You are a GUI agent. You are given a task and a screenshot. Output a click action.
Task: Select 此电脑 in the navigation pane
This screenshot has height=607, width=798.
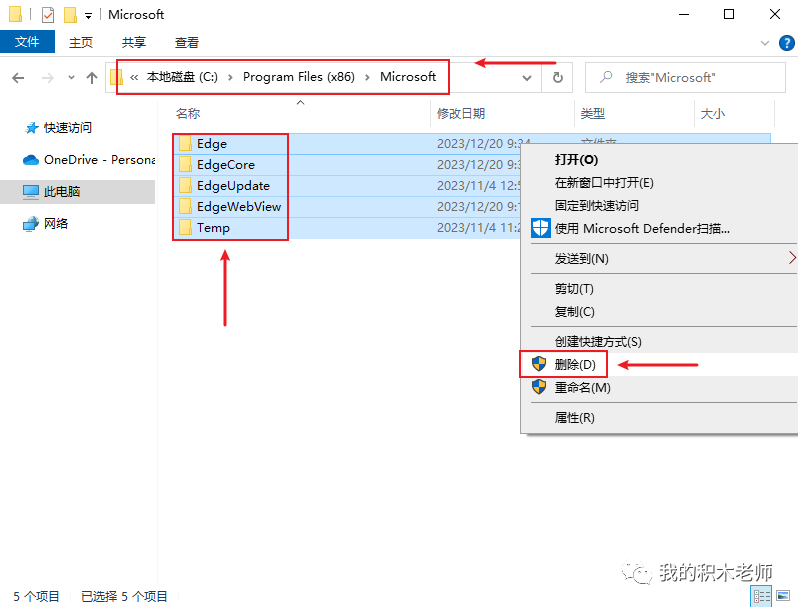pyautogui.click(x=62, y=191)
